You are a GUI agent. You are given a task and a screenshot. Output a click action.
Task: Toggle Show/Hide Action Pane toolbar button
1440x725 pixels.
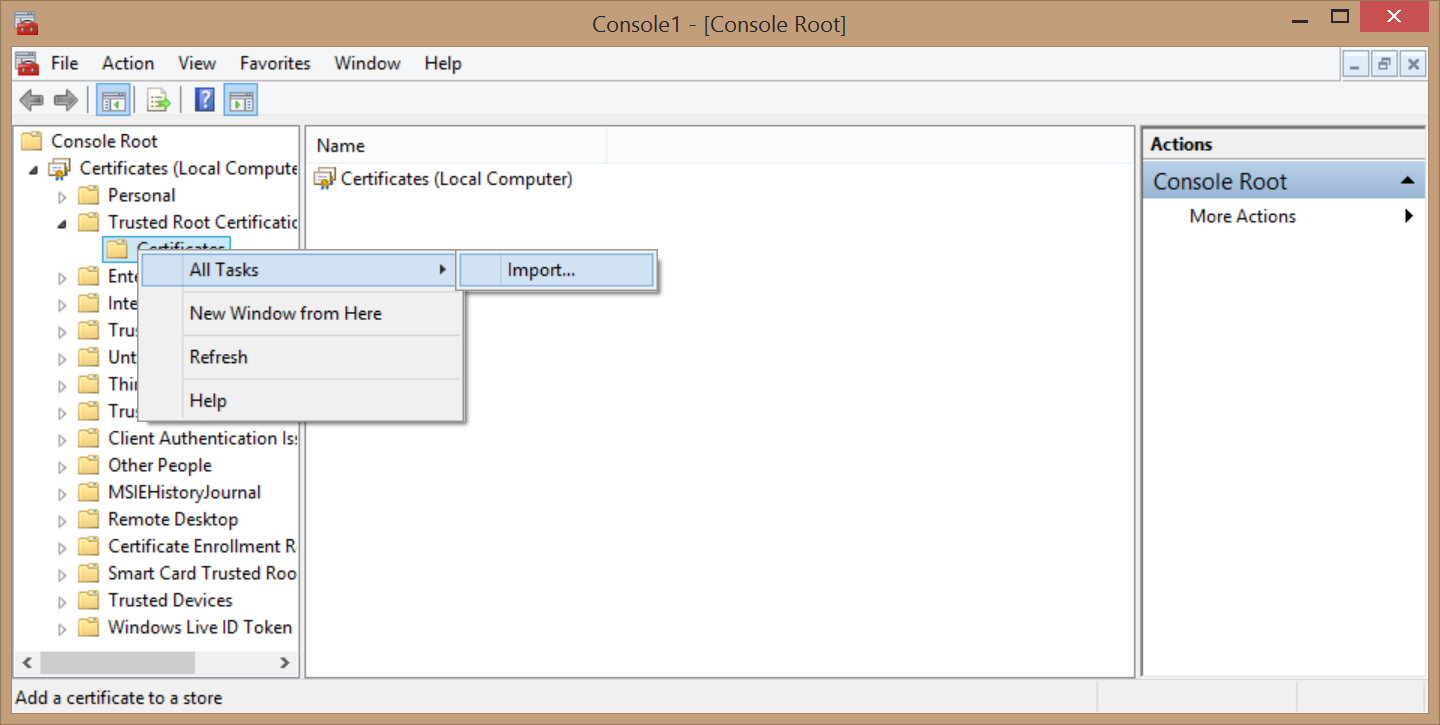(240, 100)
